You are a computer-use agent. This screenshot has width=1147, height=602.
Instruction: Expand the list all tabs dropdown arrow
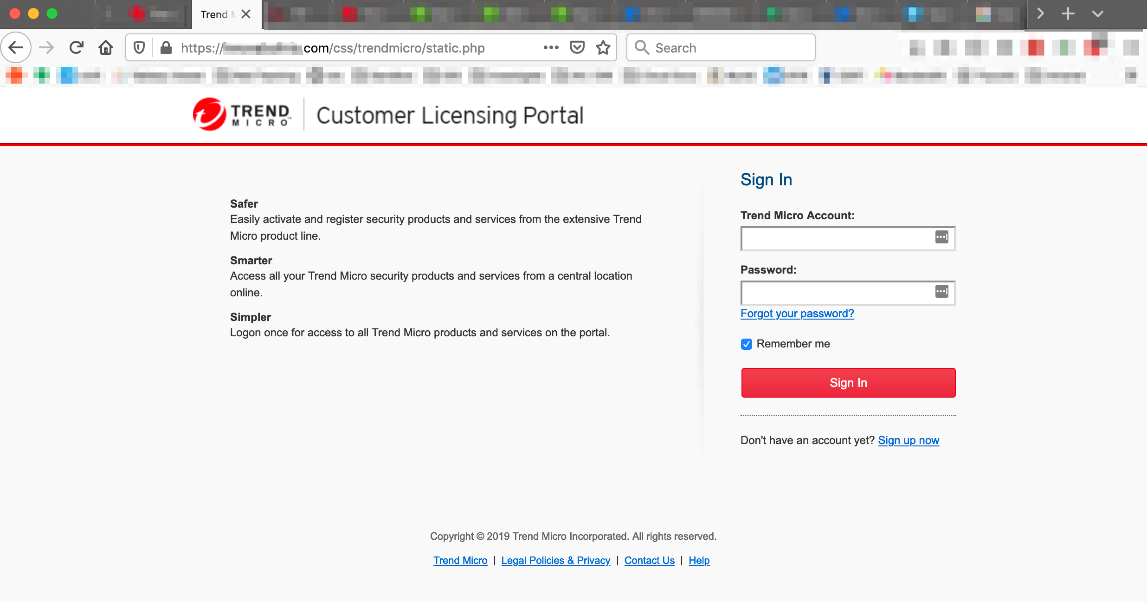coord(1097,14)
